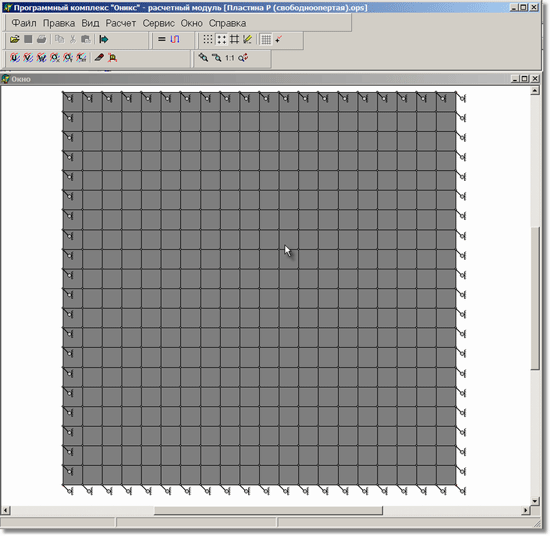Toggle the dense dotted grid display
Image resolution: width=550 pixels, height=536 pixels.
coord(208,39)
